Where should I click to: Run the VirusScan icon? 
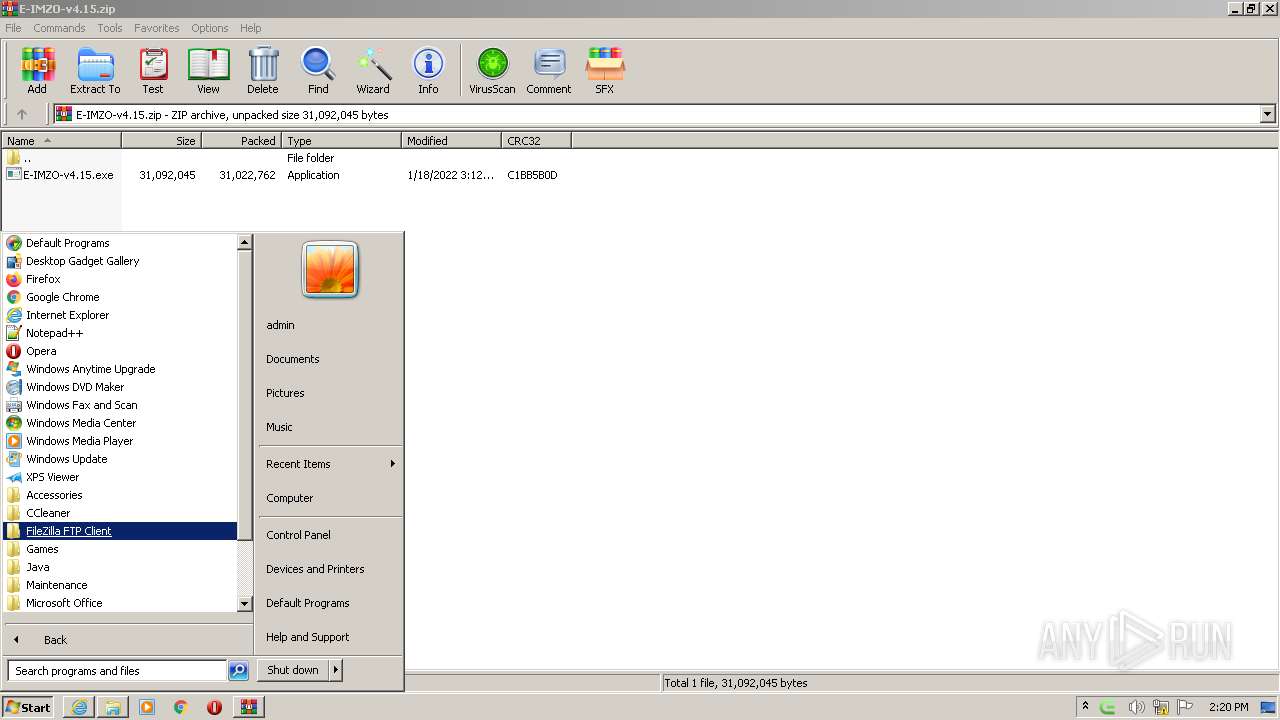click(492, 70)
